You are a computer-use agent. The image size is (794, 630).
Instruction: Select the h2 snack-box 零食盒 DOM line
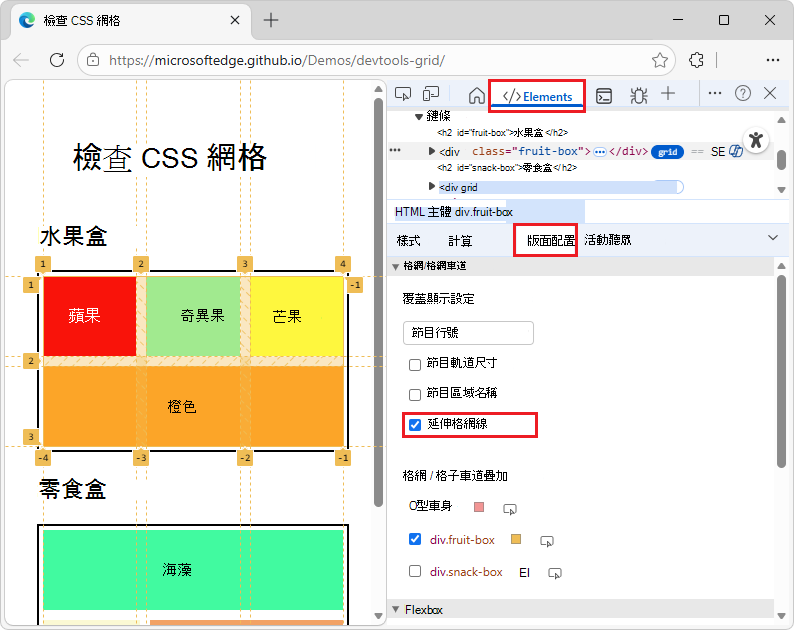click(507, 168)
